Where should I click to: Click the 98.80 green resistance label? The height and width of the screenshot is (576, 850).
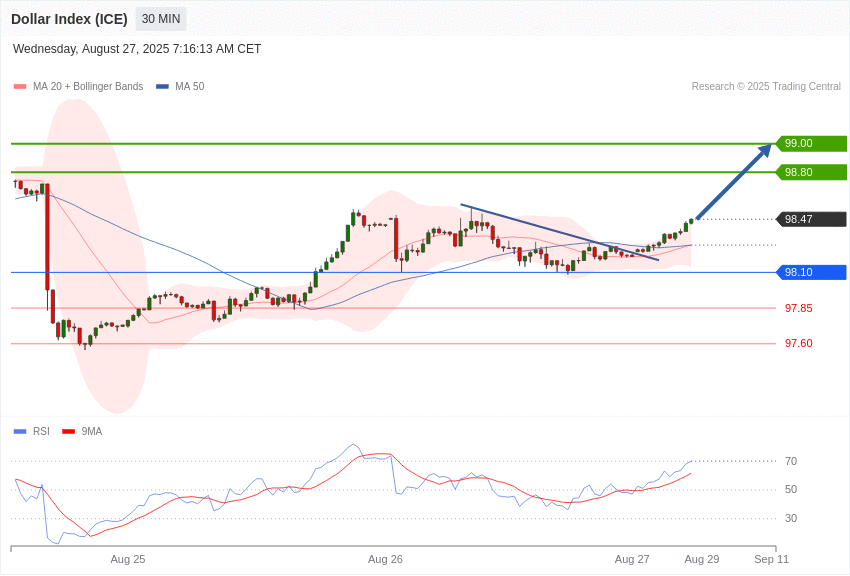click(x=812, y=172)
